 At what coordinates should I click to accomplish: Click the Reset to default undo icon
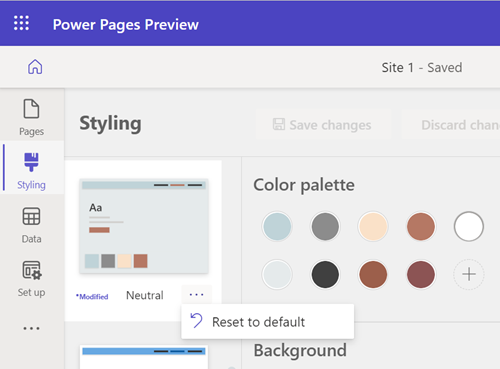click(196, 321)
